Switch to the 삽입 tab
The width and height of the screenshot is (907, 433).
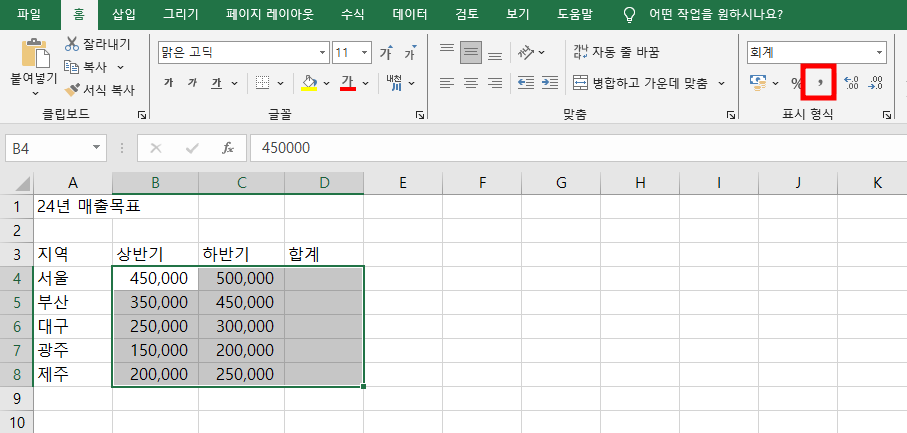coord(123,14)
